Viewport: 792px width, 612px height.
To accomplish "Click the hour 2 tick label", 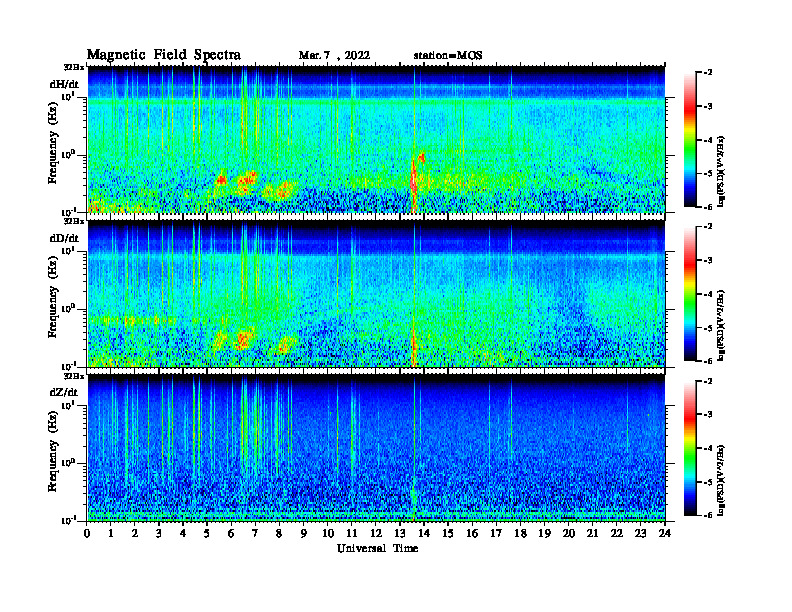I will (x=135, y=533).
